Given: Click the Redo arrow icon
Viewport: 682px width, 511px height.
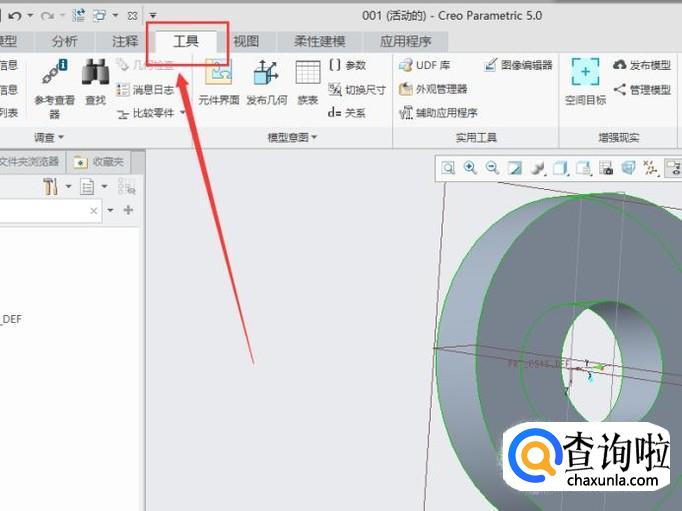Looking at the screenshot, I should tap(47, 16).
